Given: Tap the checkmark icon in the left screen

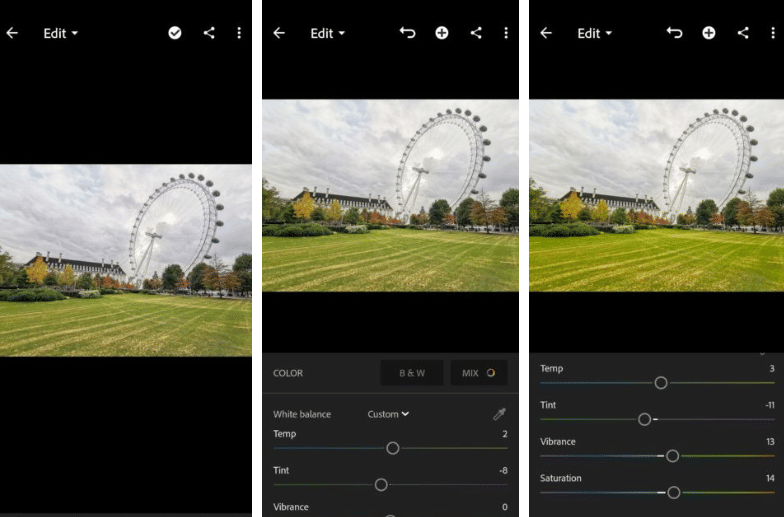Looking at the screenshot, I should tap(175, 33).
